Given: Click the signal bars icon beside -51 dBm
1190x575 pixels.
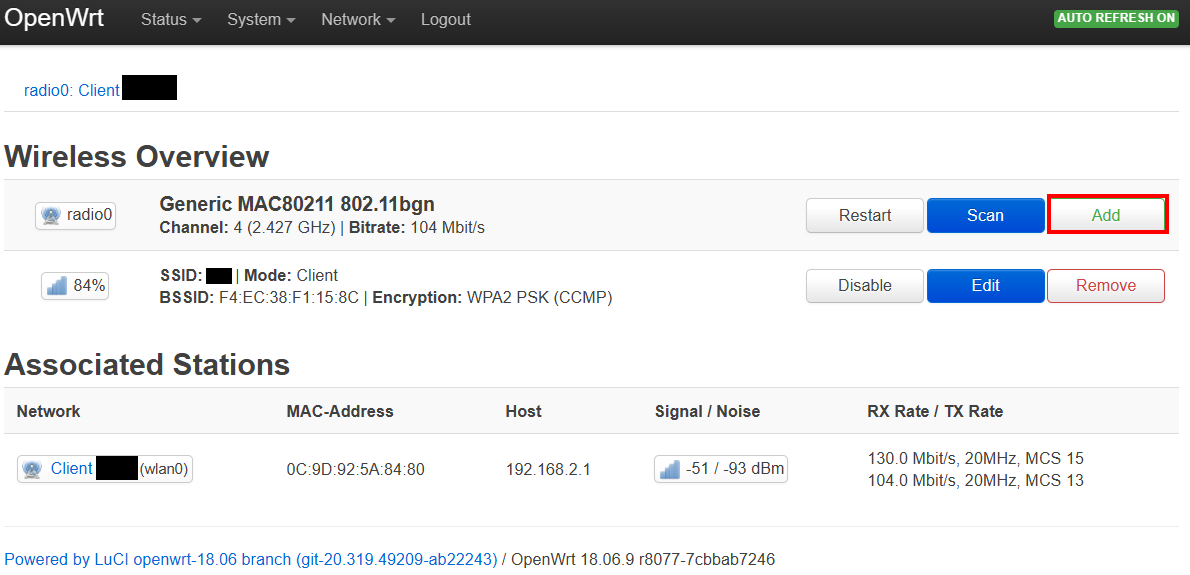Looking at the screenshot, I should (x=670, y=469).
